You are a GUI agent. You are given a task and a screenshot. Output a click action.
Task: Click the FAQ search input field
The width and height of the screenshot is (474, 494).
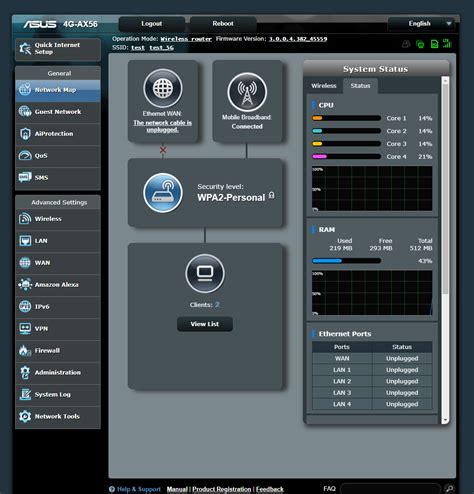pos(390,489)
